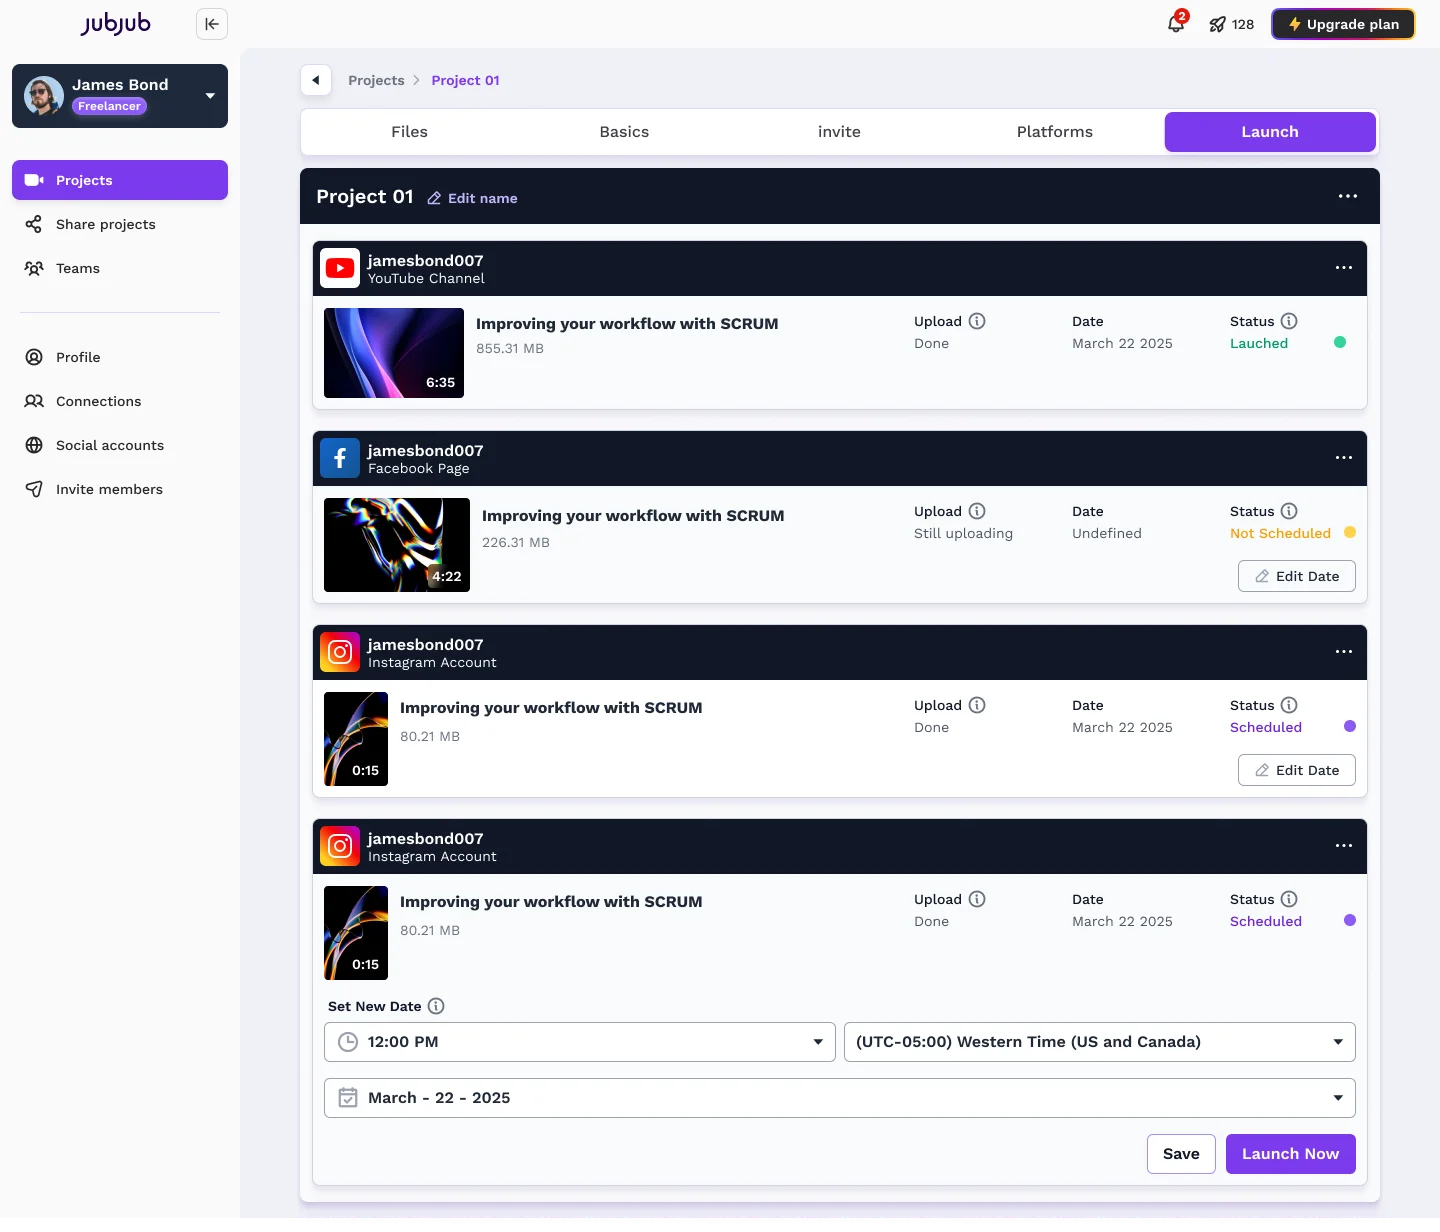
Task: Open Project 01 options via three-dot menu
Action: point(1347,196)
